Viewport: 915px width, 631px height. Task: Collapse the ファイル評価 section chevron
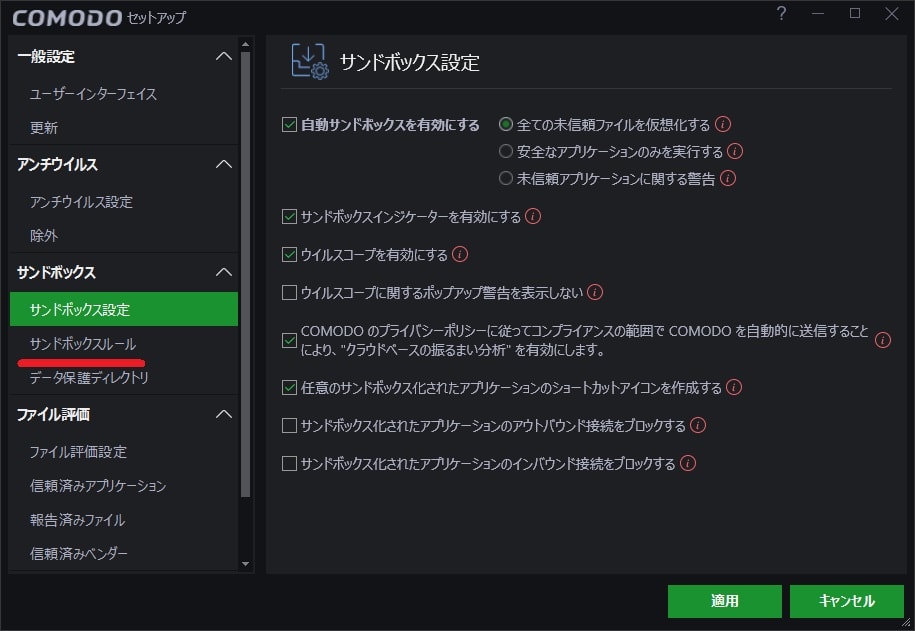tap(224, 414)
